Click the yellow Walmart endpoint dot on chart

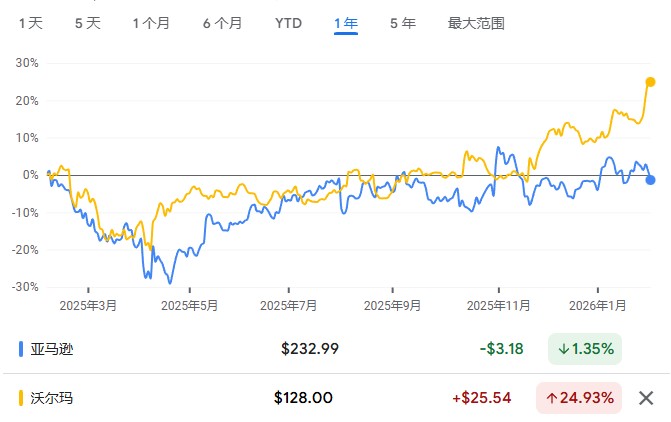tap(650, 82)
